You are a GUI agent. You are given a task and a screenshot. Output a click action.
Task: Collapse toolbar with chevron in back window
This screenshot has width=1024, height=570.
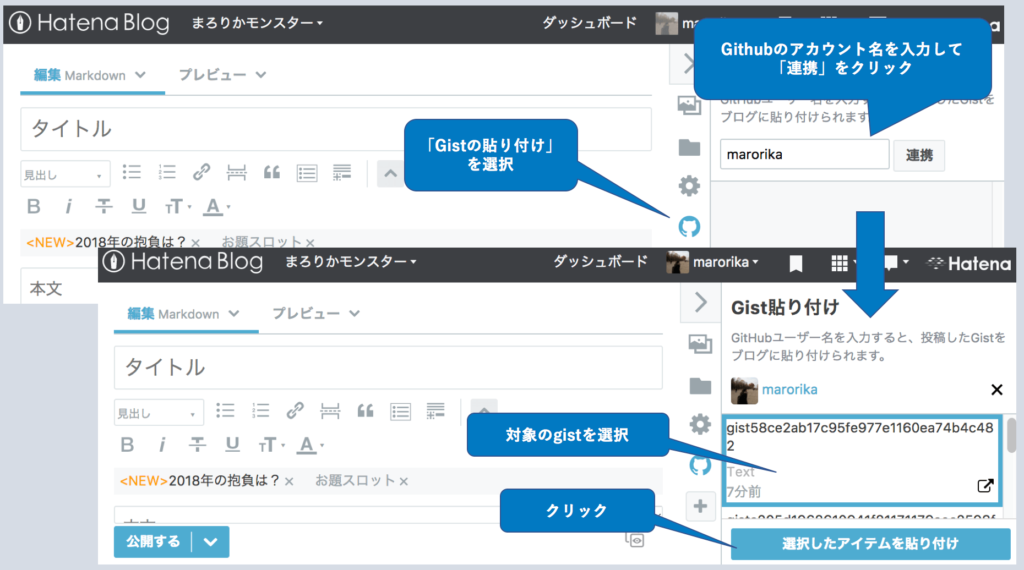391,174
